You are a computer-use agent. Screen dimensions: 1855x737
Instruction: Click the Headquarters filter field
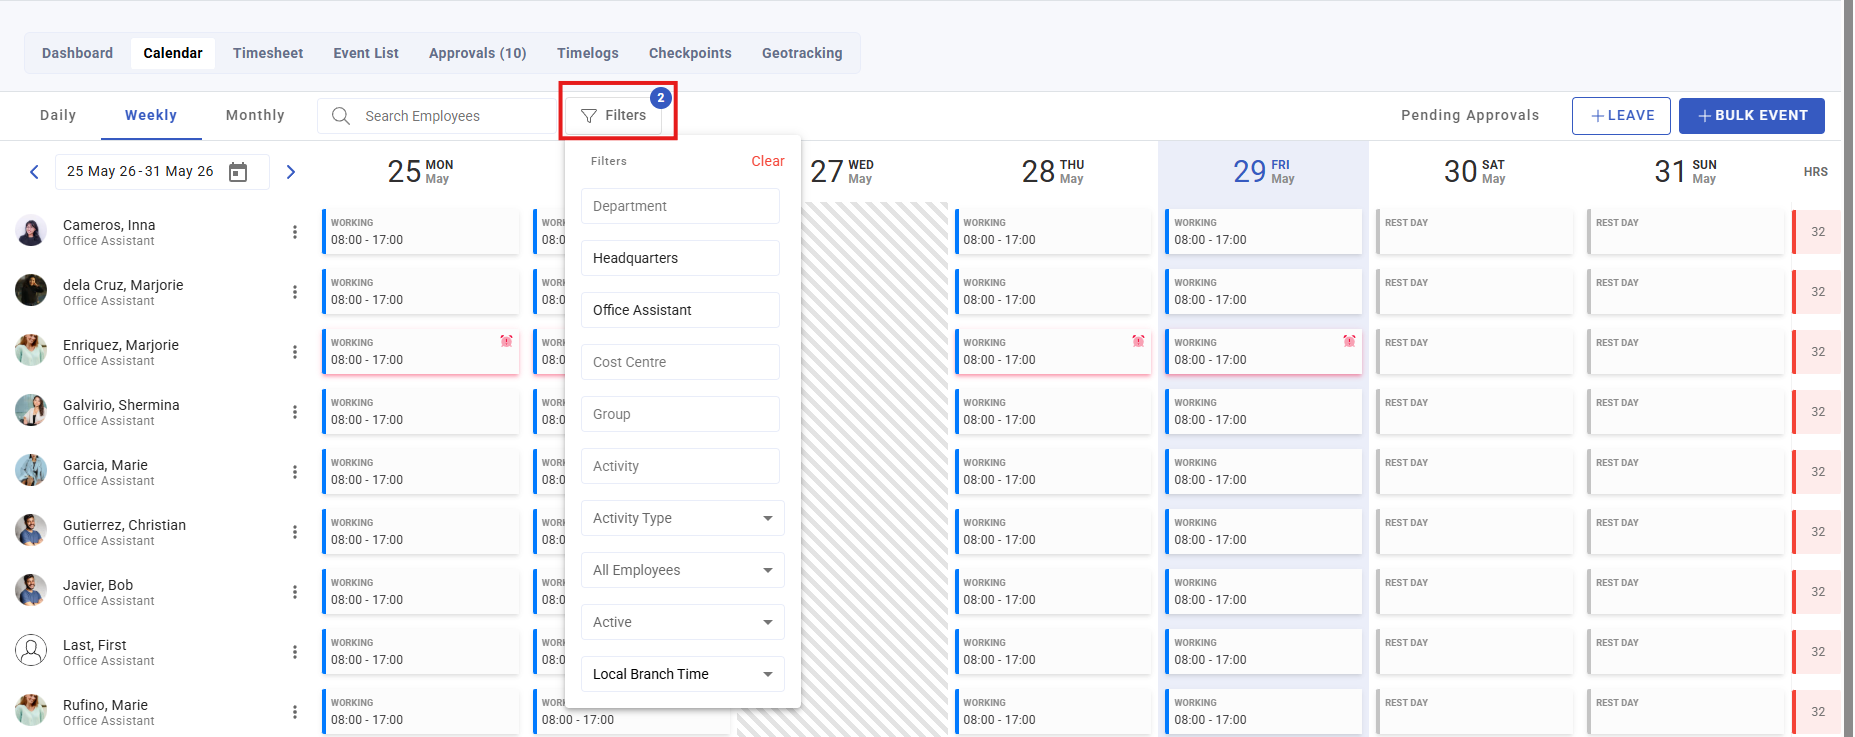(680, 258)
